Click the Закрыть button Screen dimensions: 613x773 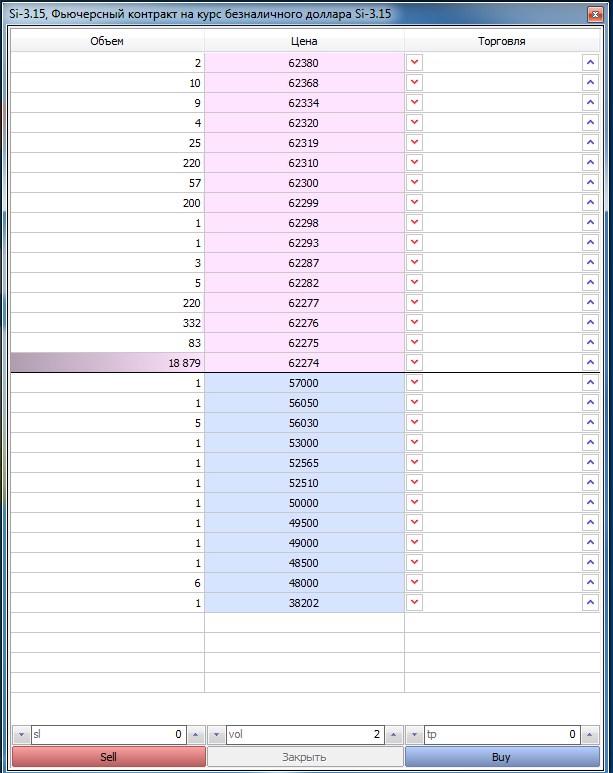point(305,757)
